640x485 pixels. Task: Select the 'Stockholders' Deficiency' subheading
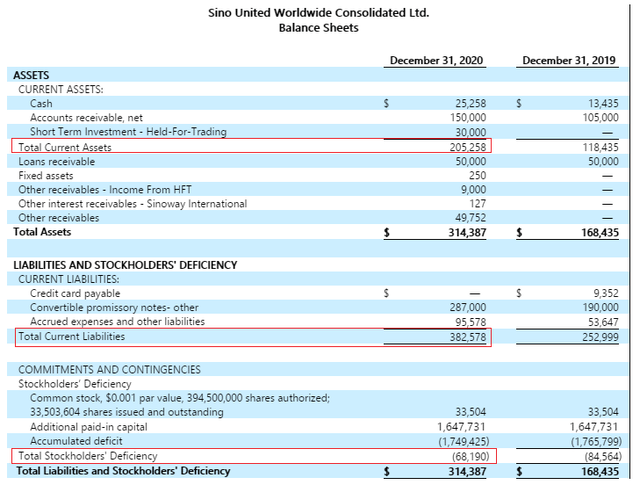75,384
